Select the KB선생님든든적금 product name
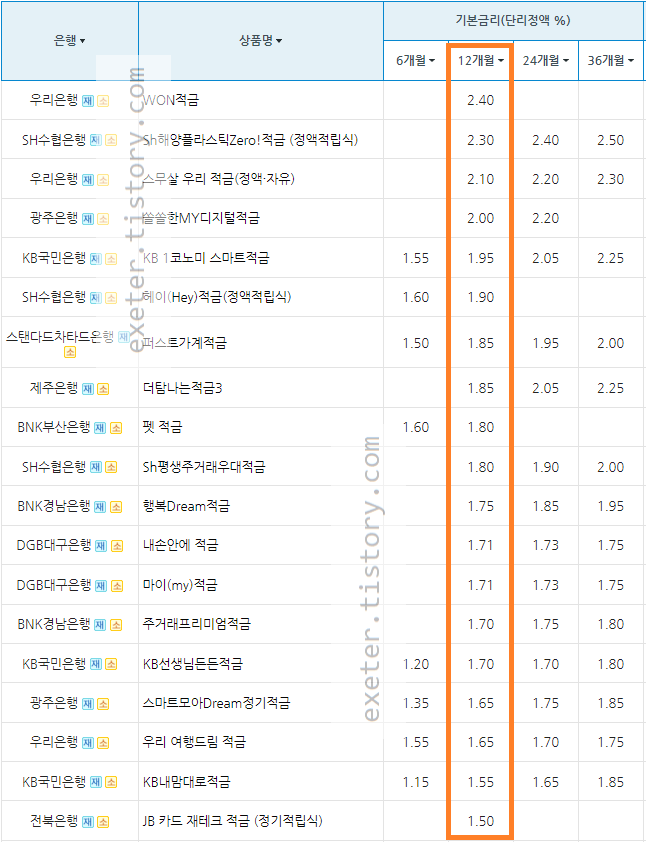The width and height of the screenshot is (646, 842). 192,664
